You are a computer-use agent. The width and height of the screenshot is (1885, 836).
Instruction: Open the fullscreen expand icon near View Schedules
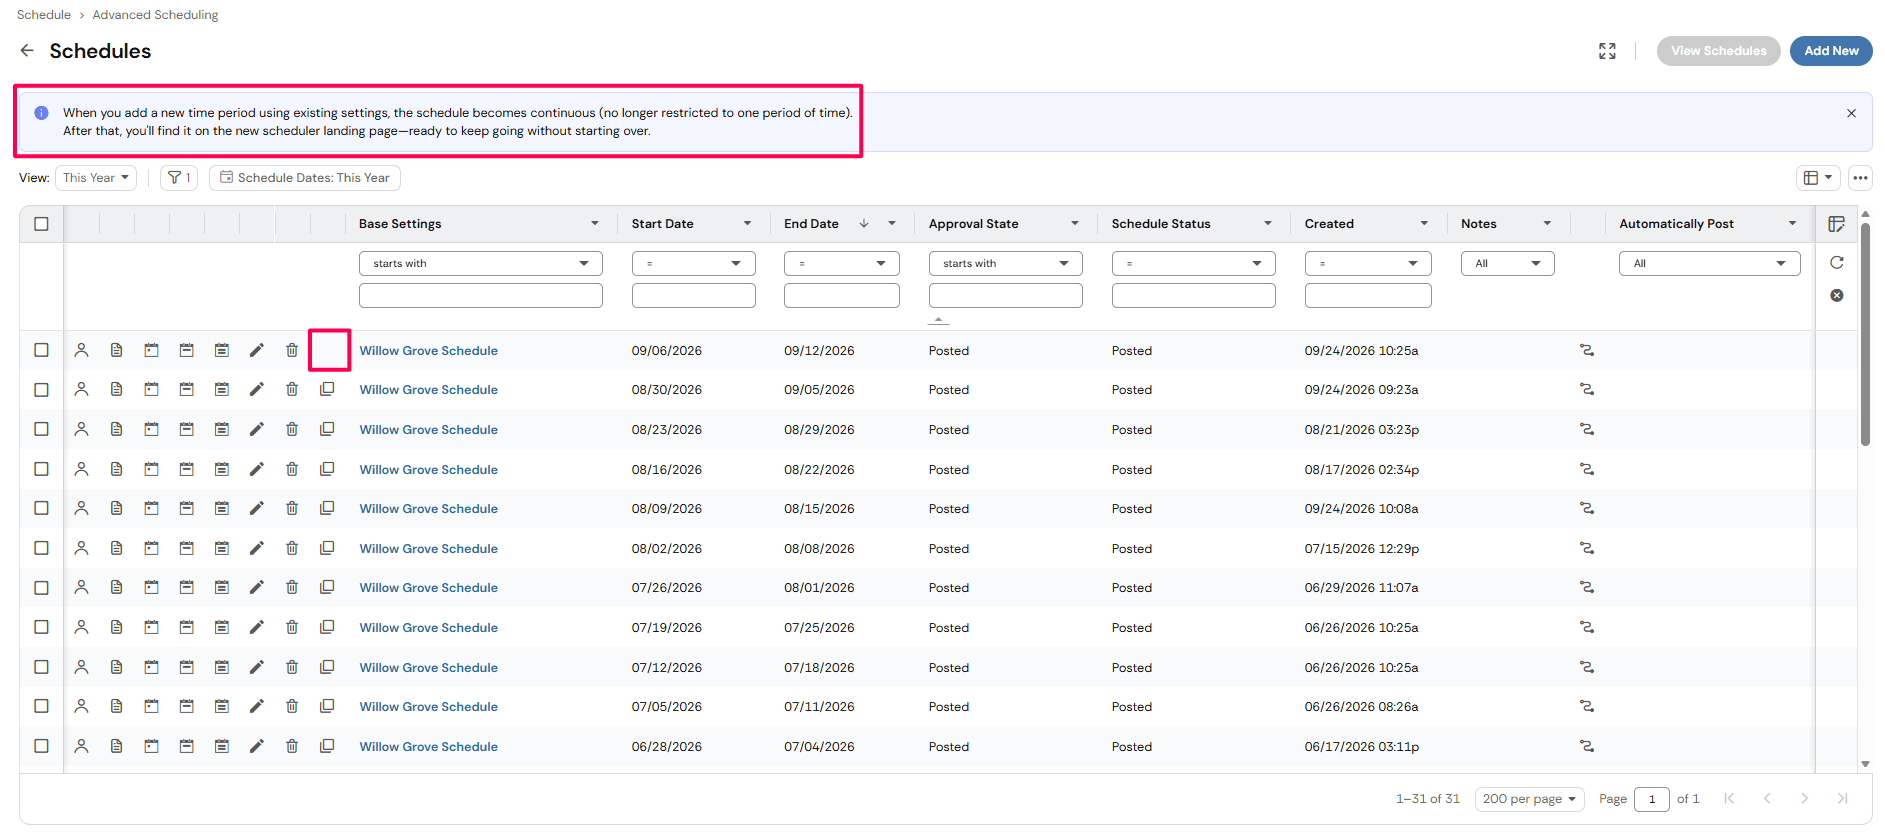tap(1607, 51)
